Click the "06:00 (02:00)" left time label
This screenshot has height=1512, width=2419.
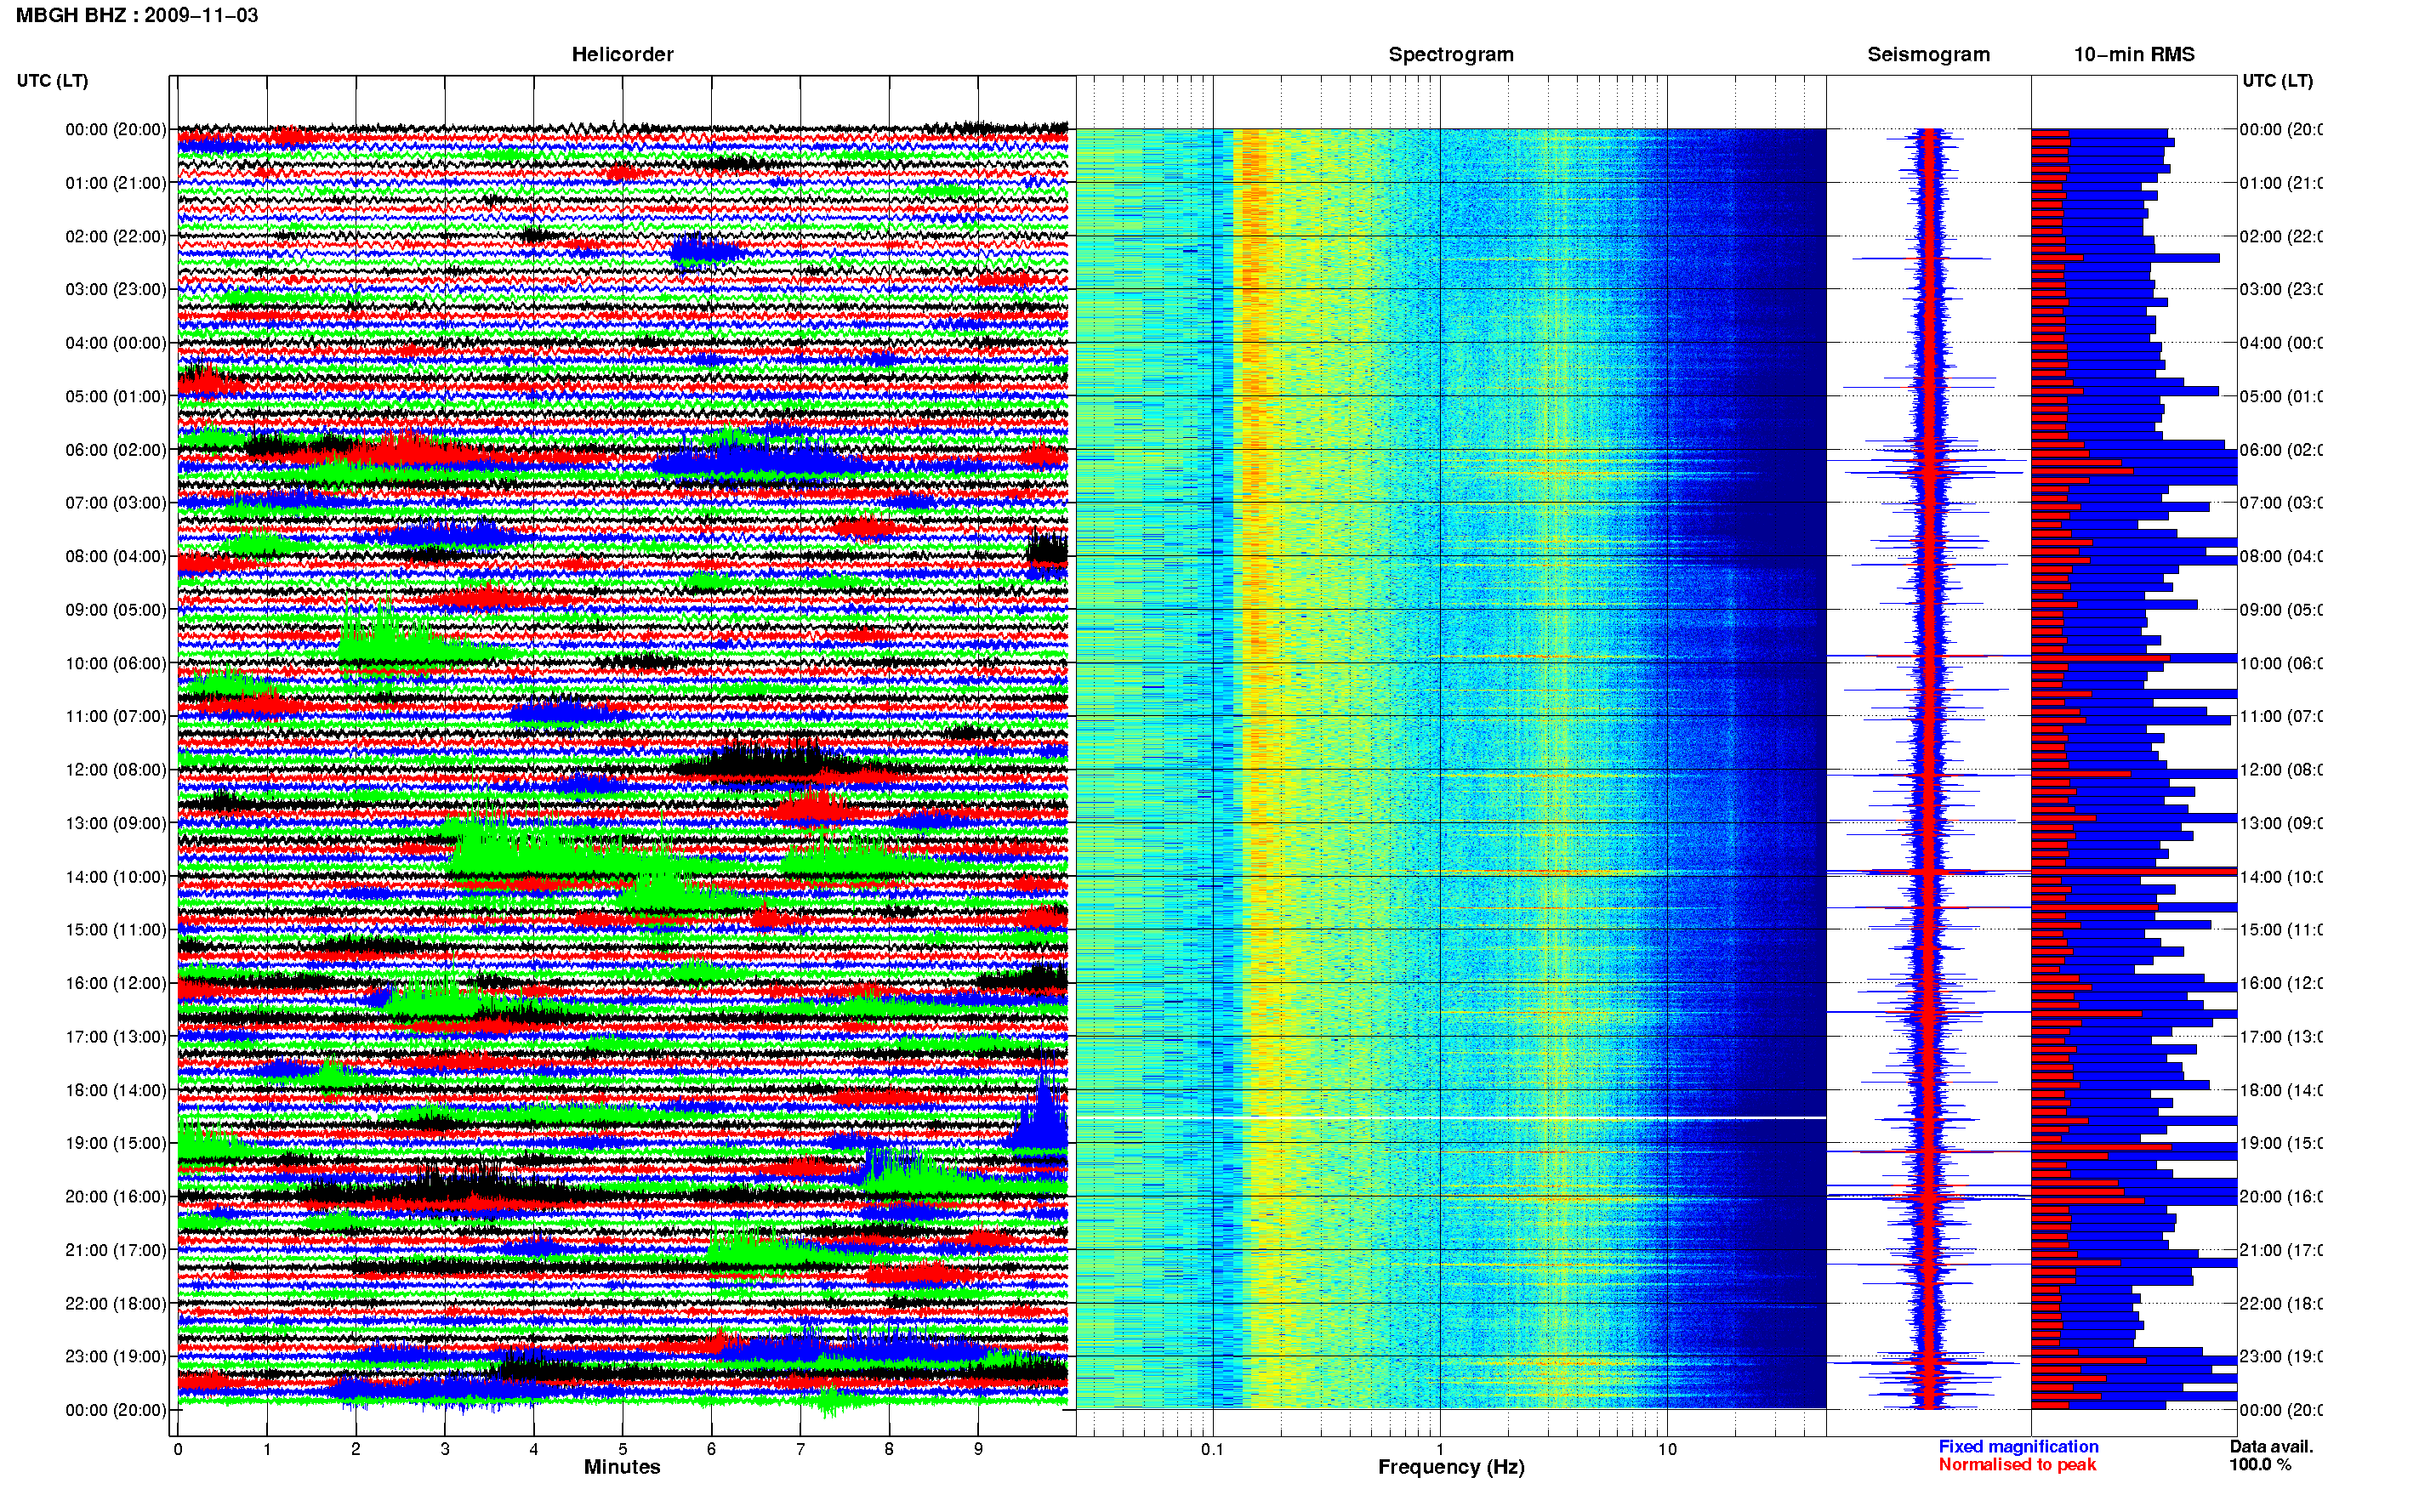[x=116, y=450]
